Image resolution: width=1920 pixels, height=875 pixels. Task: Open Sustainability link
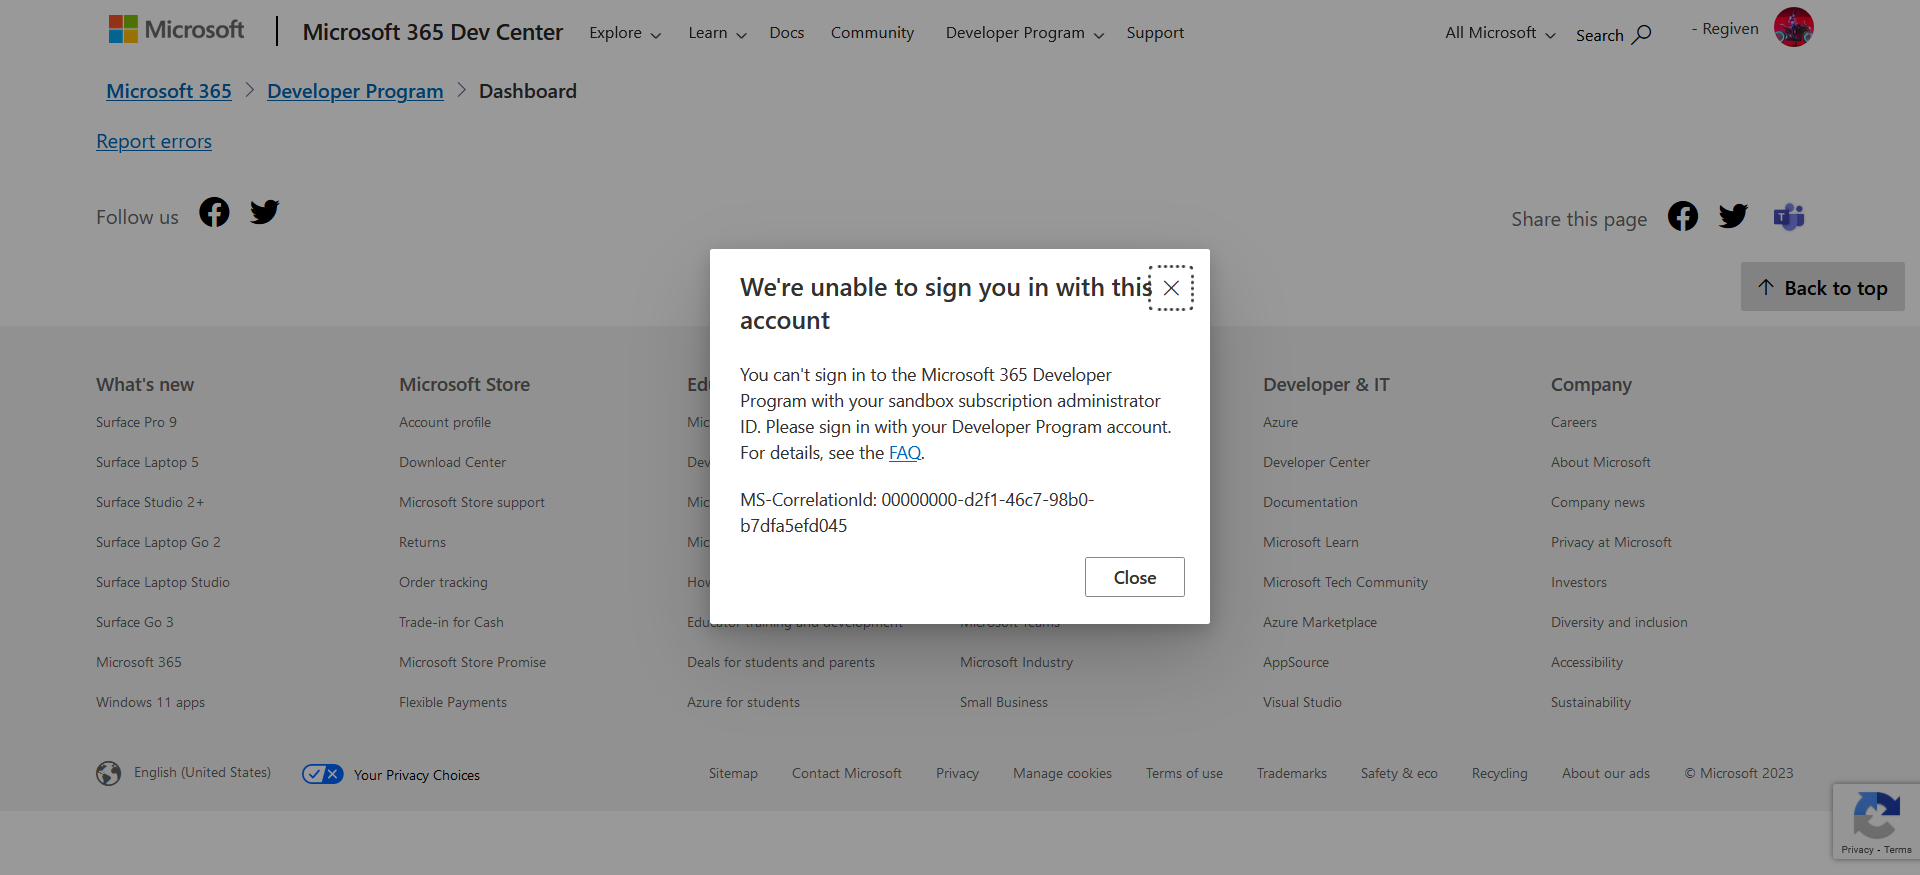pyautogui.click(x=1591, y=702)
